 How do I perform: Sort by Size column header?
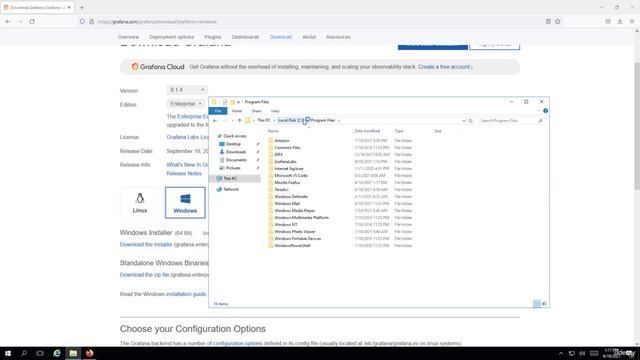pyautogui.click(x=438, y=131)
